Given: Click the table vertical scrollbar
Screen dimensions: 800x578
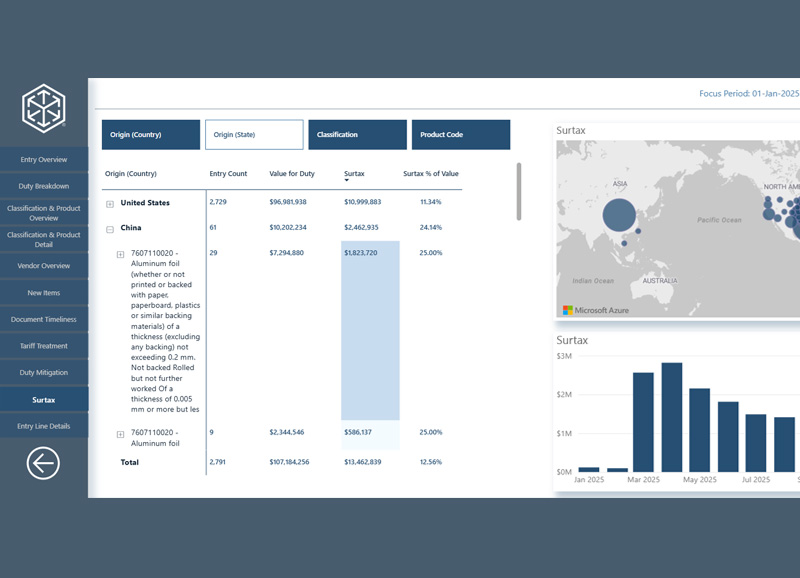Looking at the screenshot, I should click(518, 191).
